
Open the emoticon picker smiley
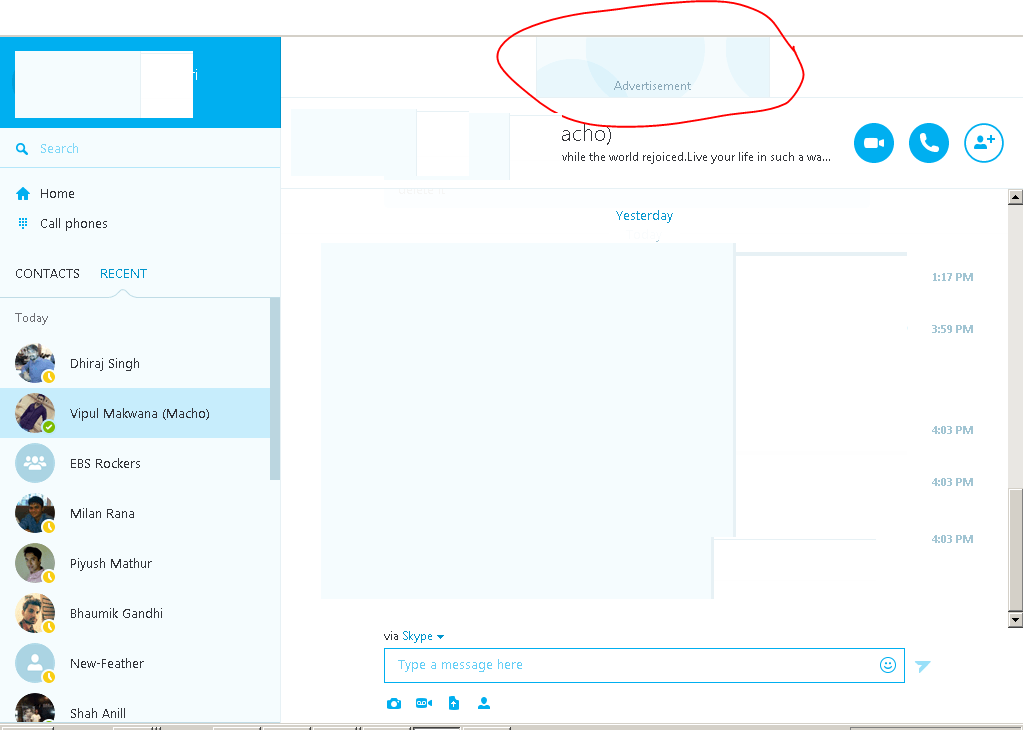click(x=888, y=665)
